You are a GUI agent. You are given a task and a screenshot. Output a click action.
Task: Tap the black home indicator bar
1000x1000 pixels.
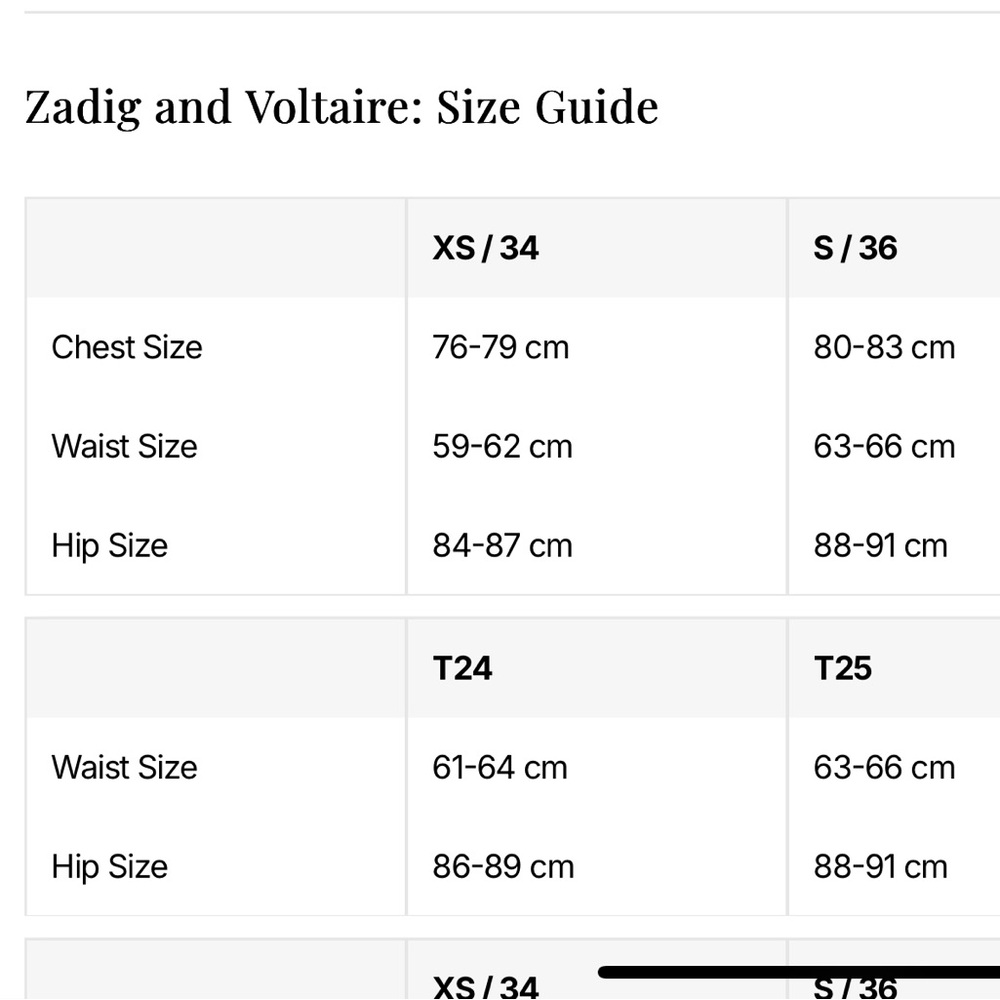(x=798, y=973)
